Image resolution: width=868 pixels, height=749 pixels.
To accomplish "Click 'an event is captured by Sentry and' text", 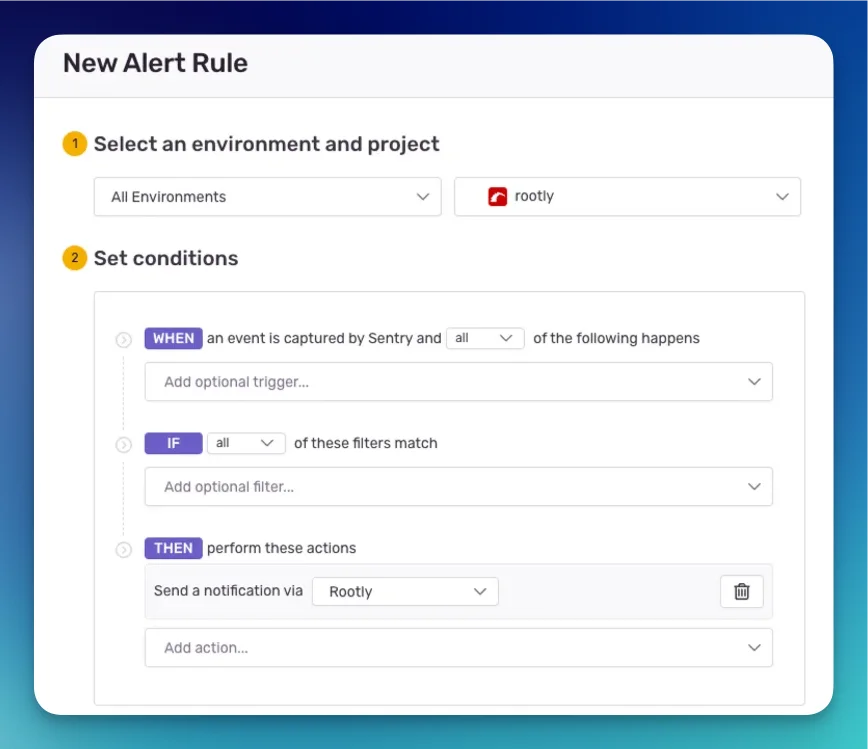I will [324, 338].
